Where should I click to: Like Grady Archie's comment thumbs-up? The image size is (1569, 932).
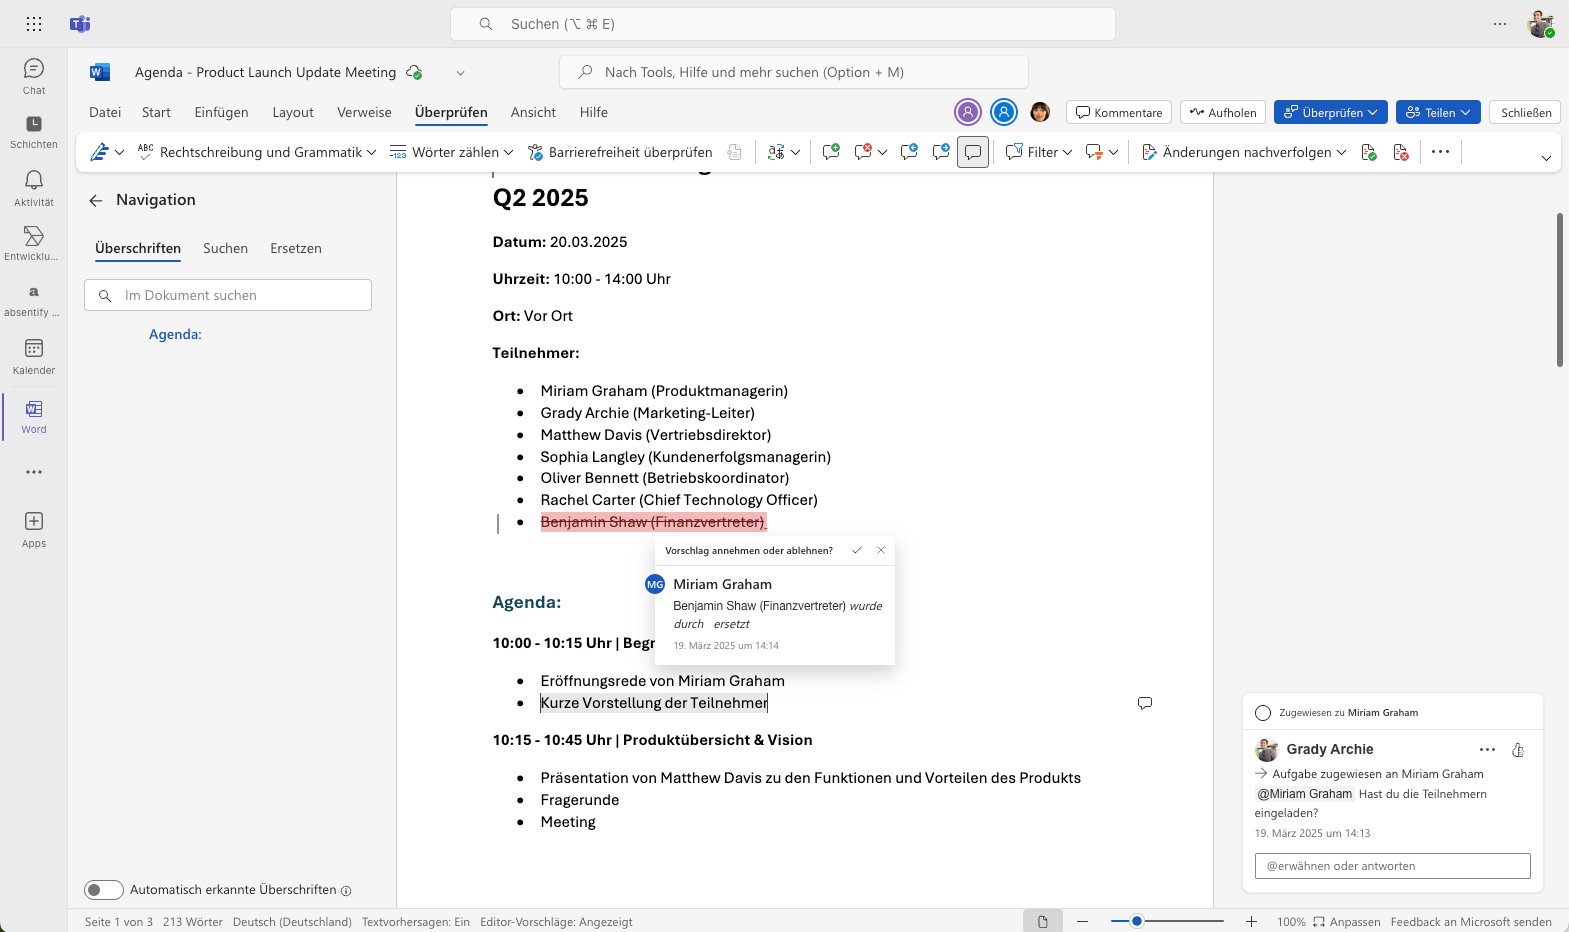point(1518,750)
